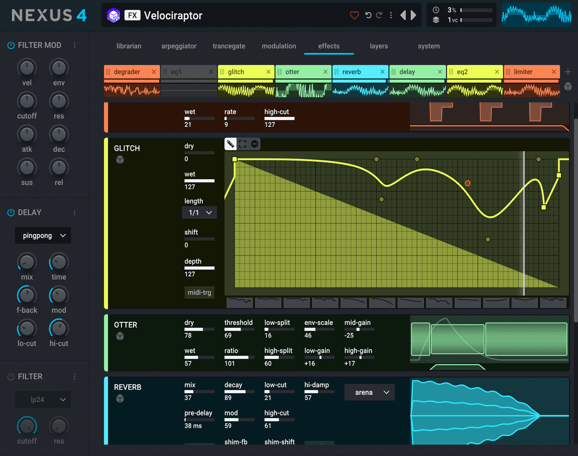Screen dimensions: 578x456
Task: Click the first glitch curve preset thumbnail
Action: click(x=240, y=303)
